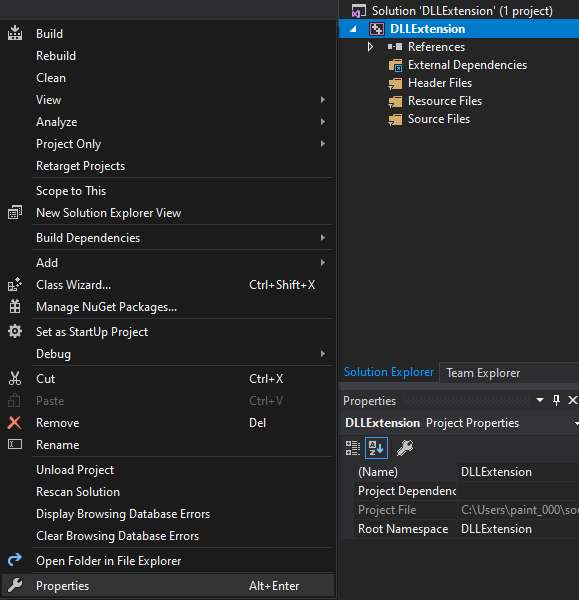This screenshot has height=600, width=579.
Task: Click the StartUp Project gear icon
Action: pos(15,331)
